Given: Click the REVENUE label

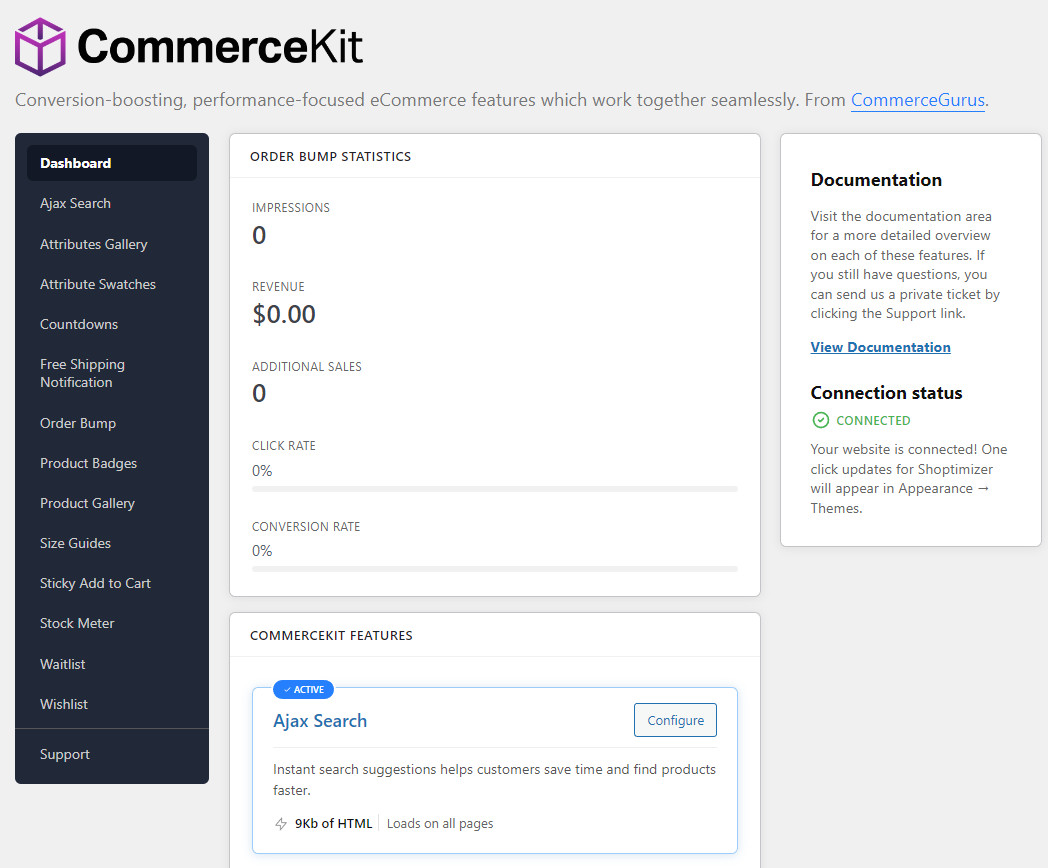Looking at the screenshot, I should pyautogui.click(x=278, y=287).
